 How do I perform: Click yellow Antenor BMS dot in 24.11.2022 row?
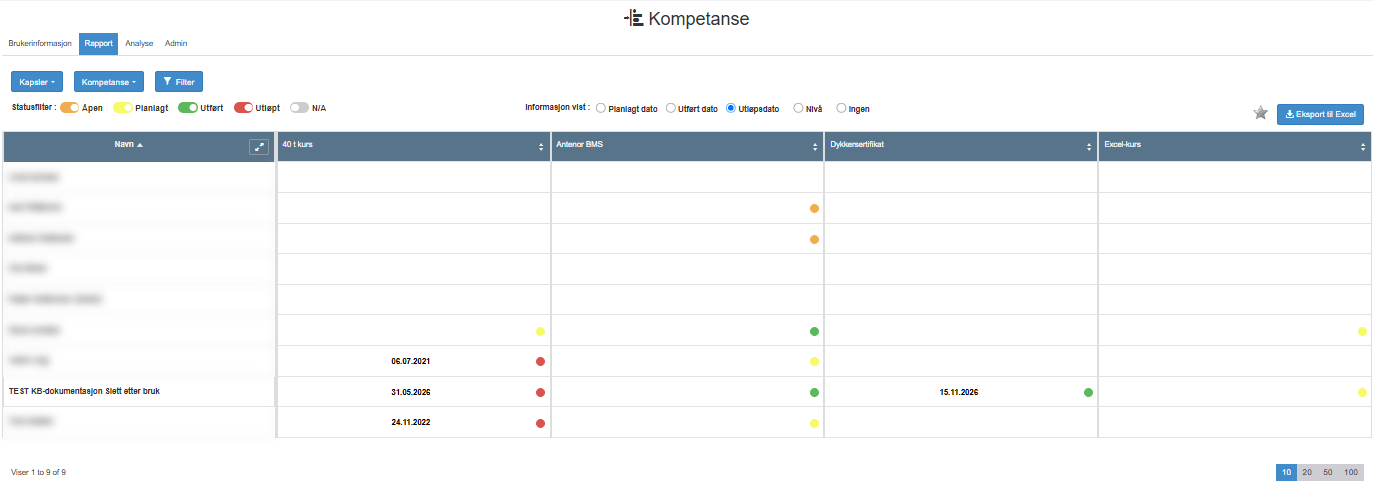814,423
